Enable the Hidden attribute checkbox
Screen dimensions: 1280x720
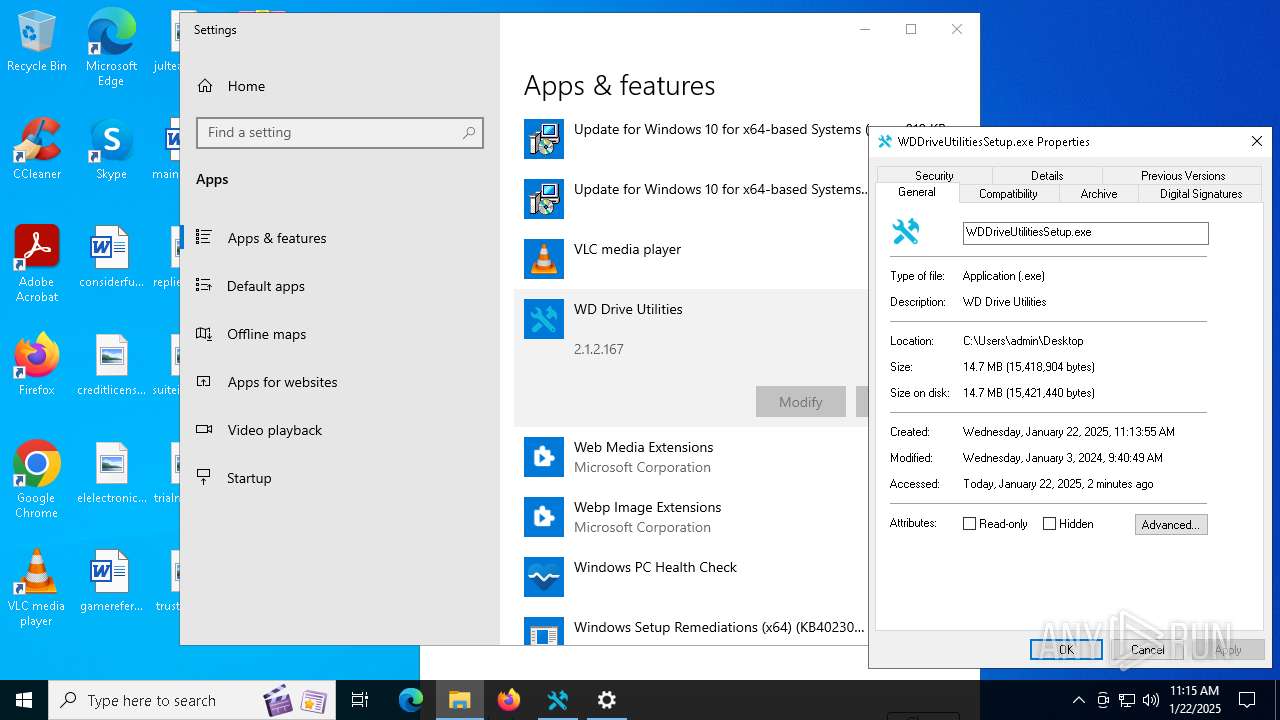click(x=1049, y=524)
